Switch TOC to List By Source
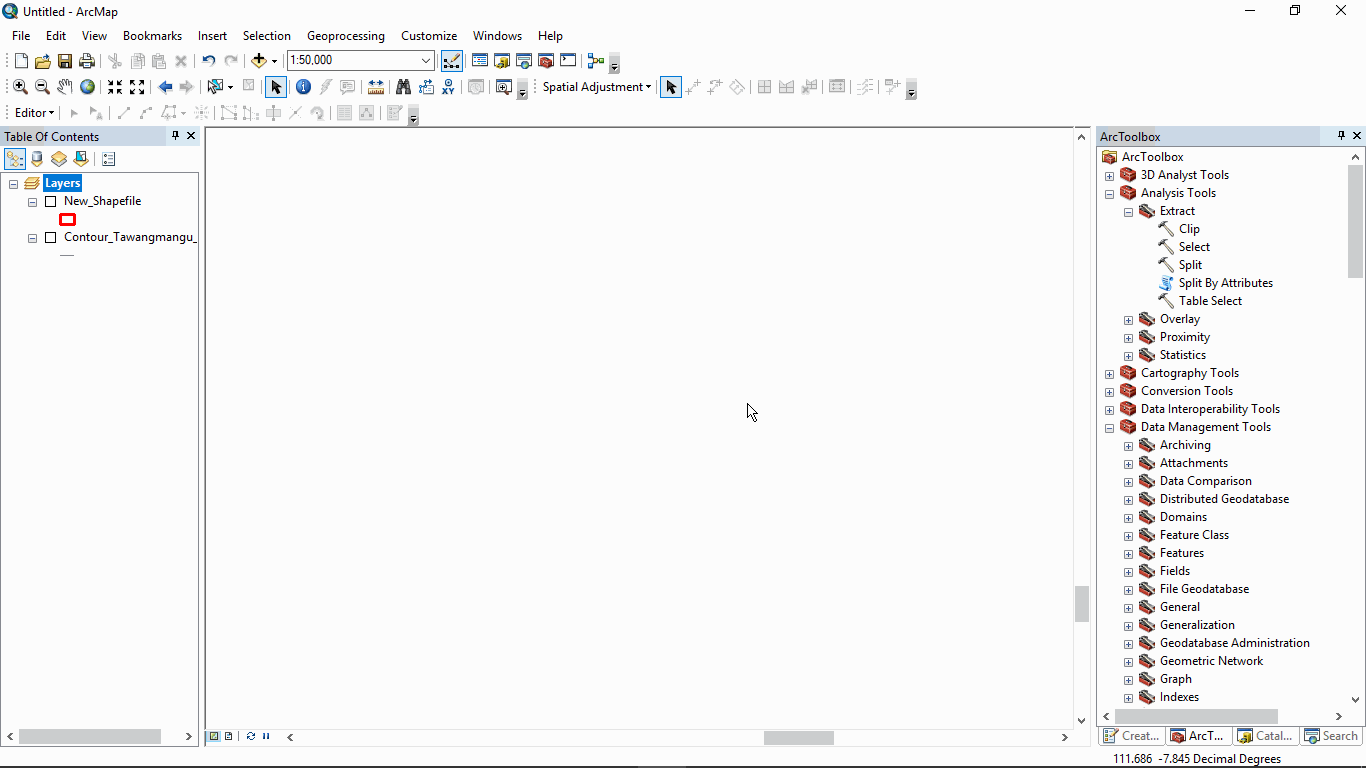The image size is (1366, 768). [37, 159]
